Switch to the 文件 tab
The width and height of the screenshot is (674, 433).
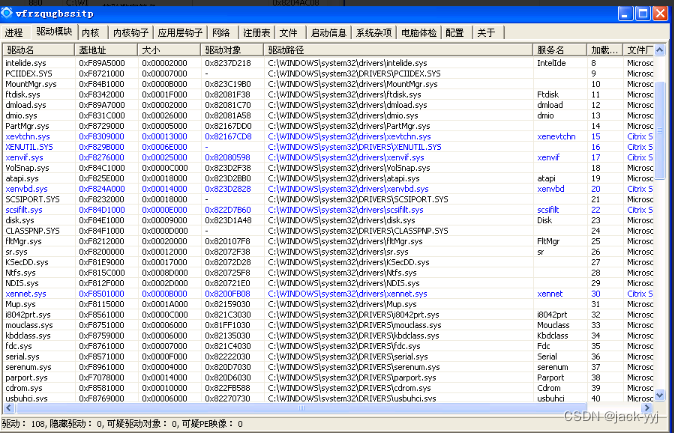click(288, 33)
